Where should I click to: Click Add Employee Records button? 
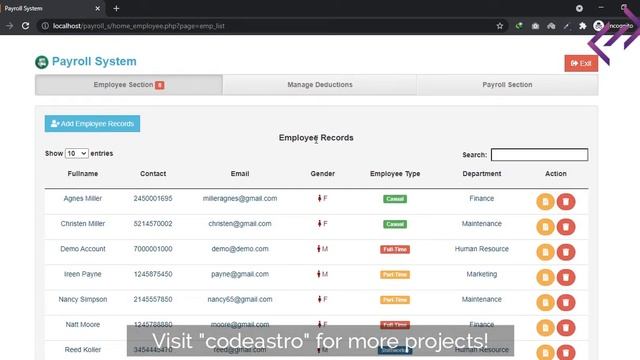click(92, 124)
